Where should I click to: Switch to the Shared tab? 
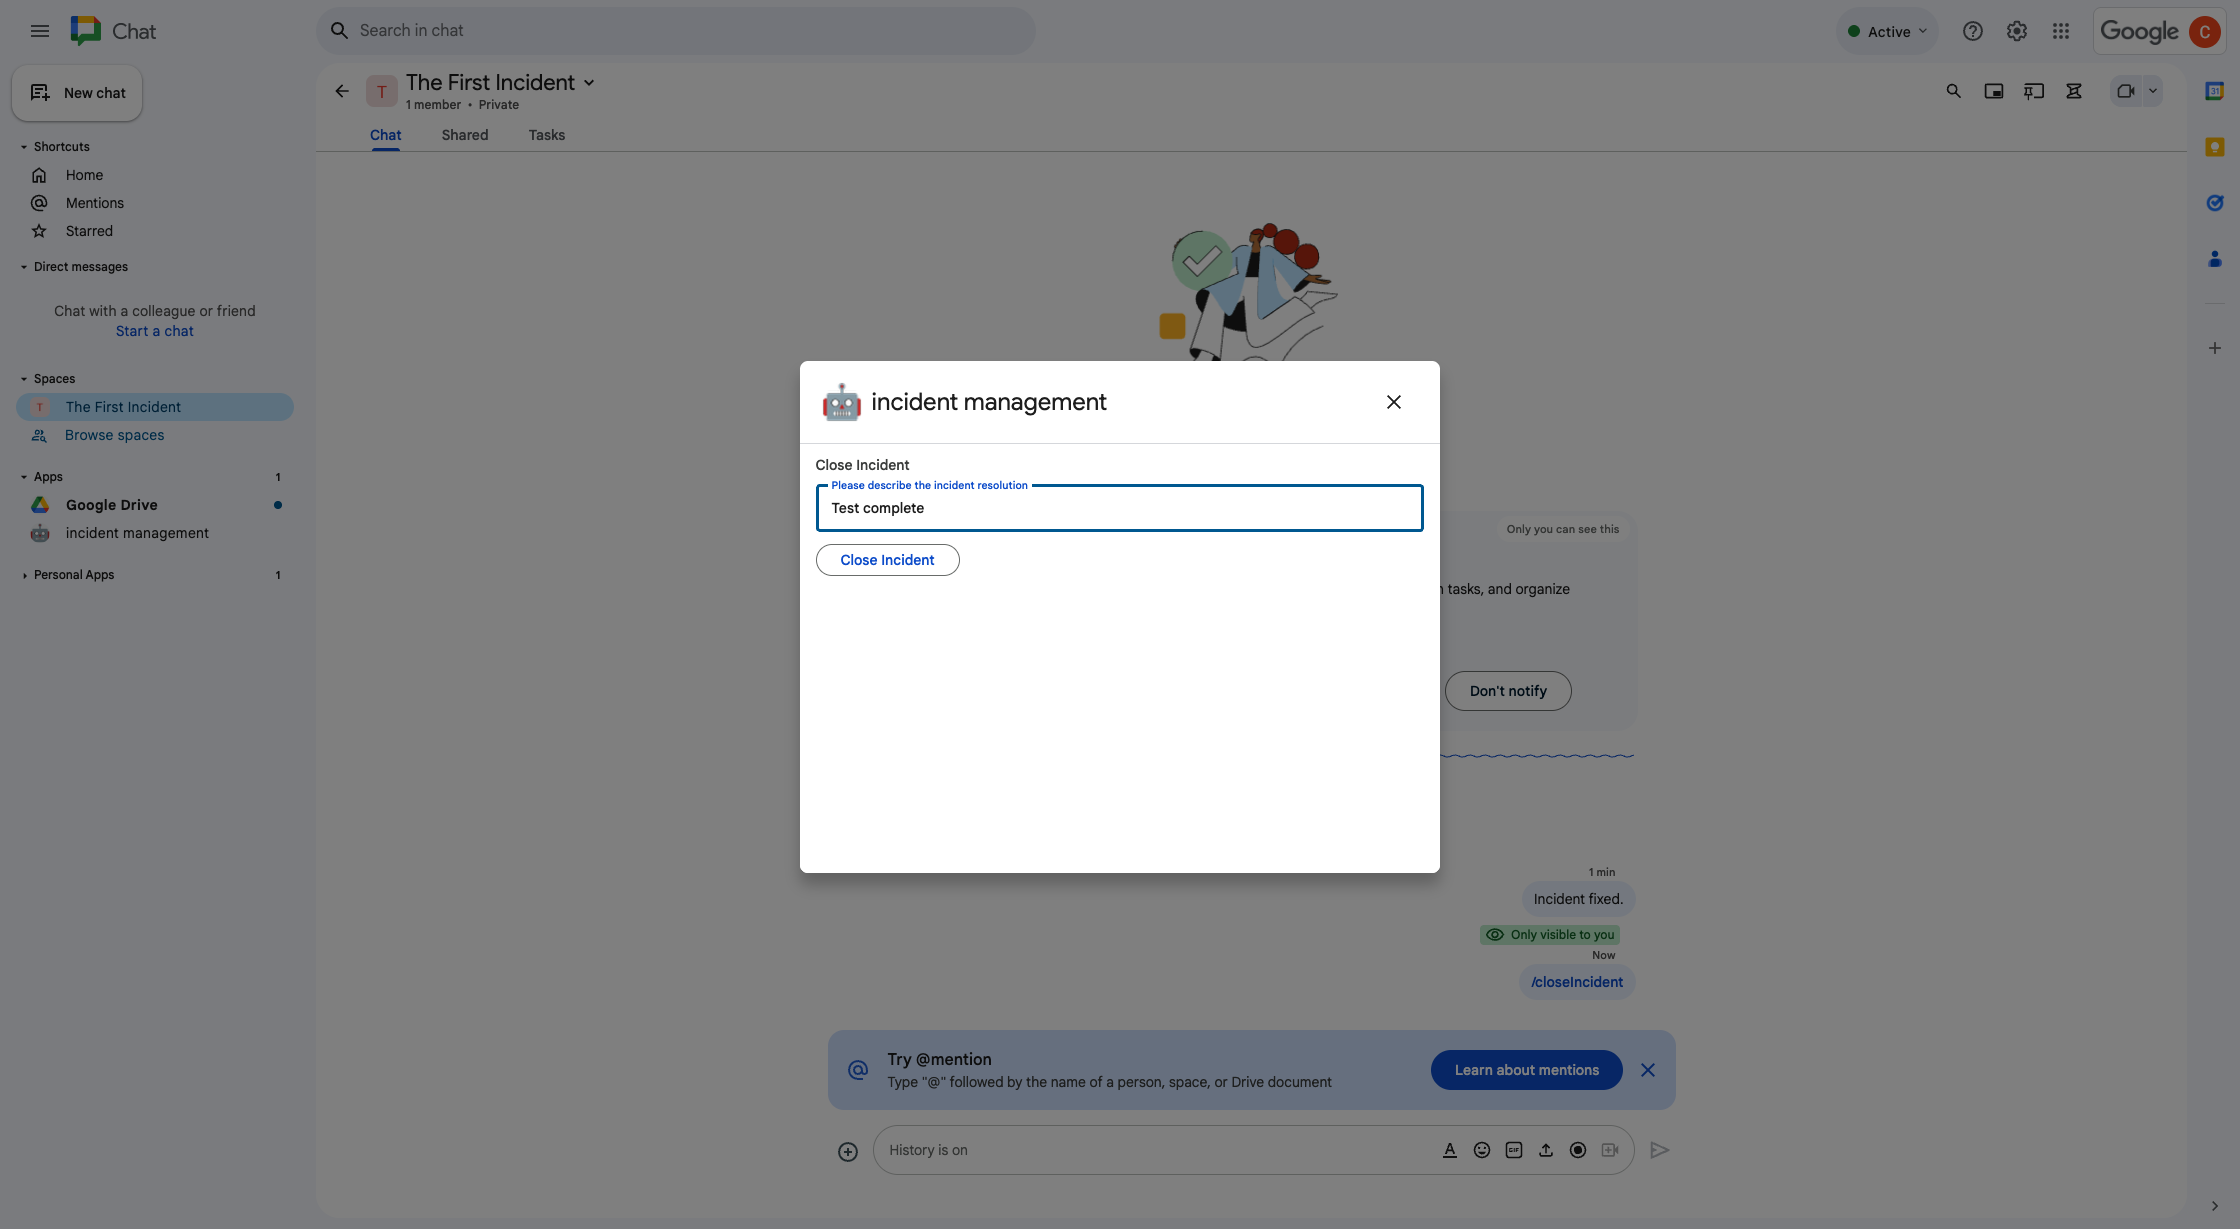pos(464,135)
